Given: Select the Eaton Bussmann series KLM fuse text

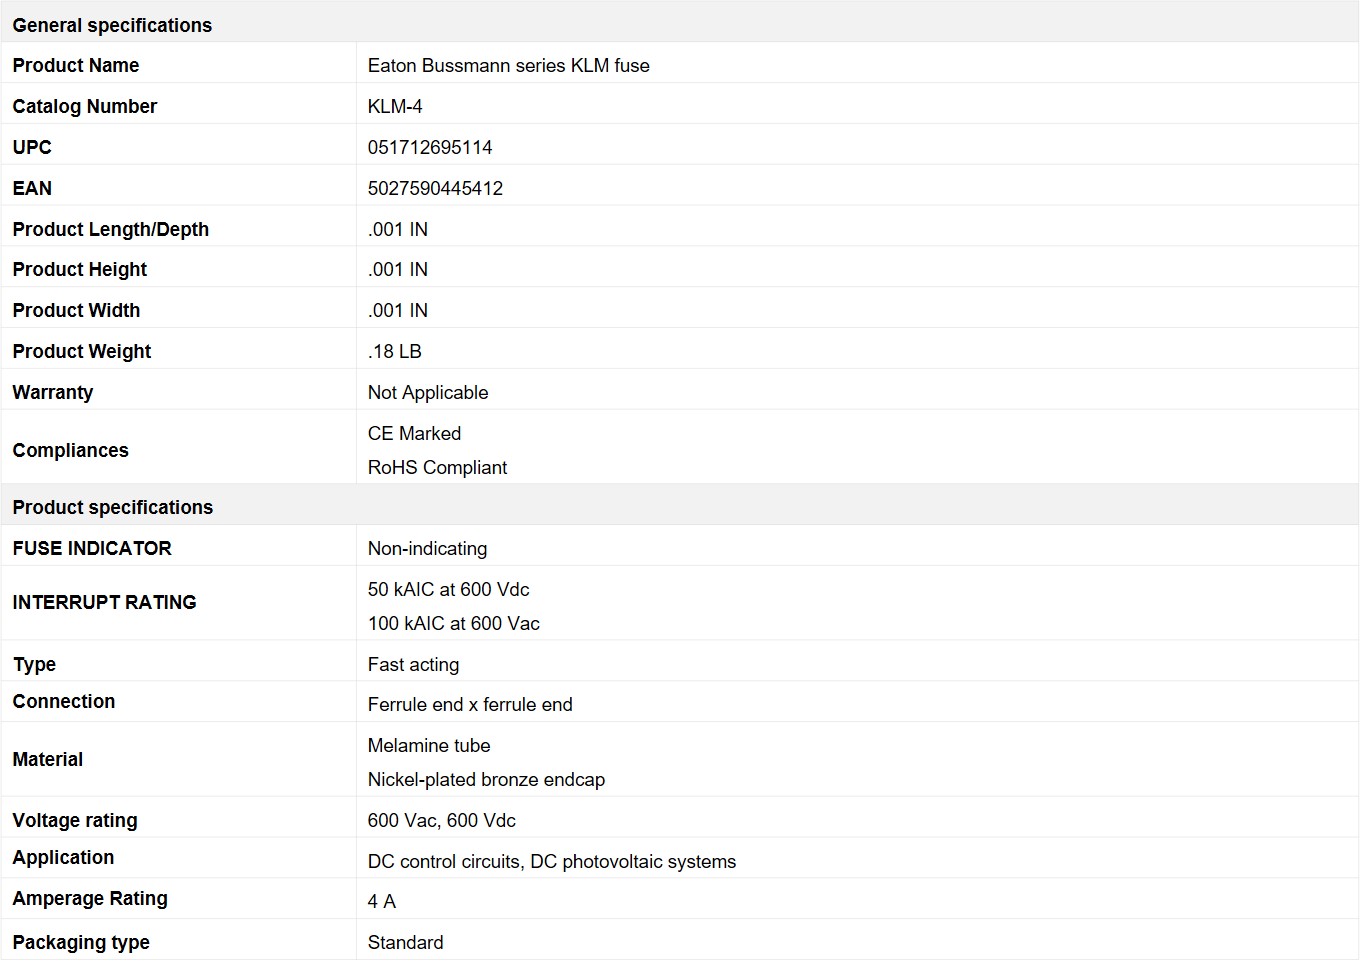Looking at the screenshot, I should (x=508, y=65).
